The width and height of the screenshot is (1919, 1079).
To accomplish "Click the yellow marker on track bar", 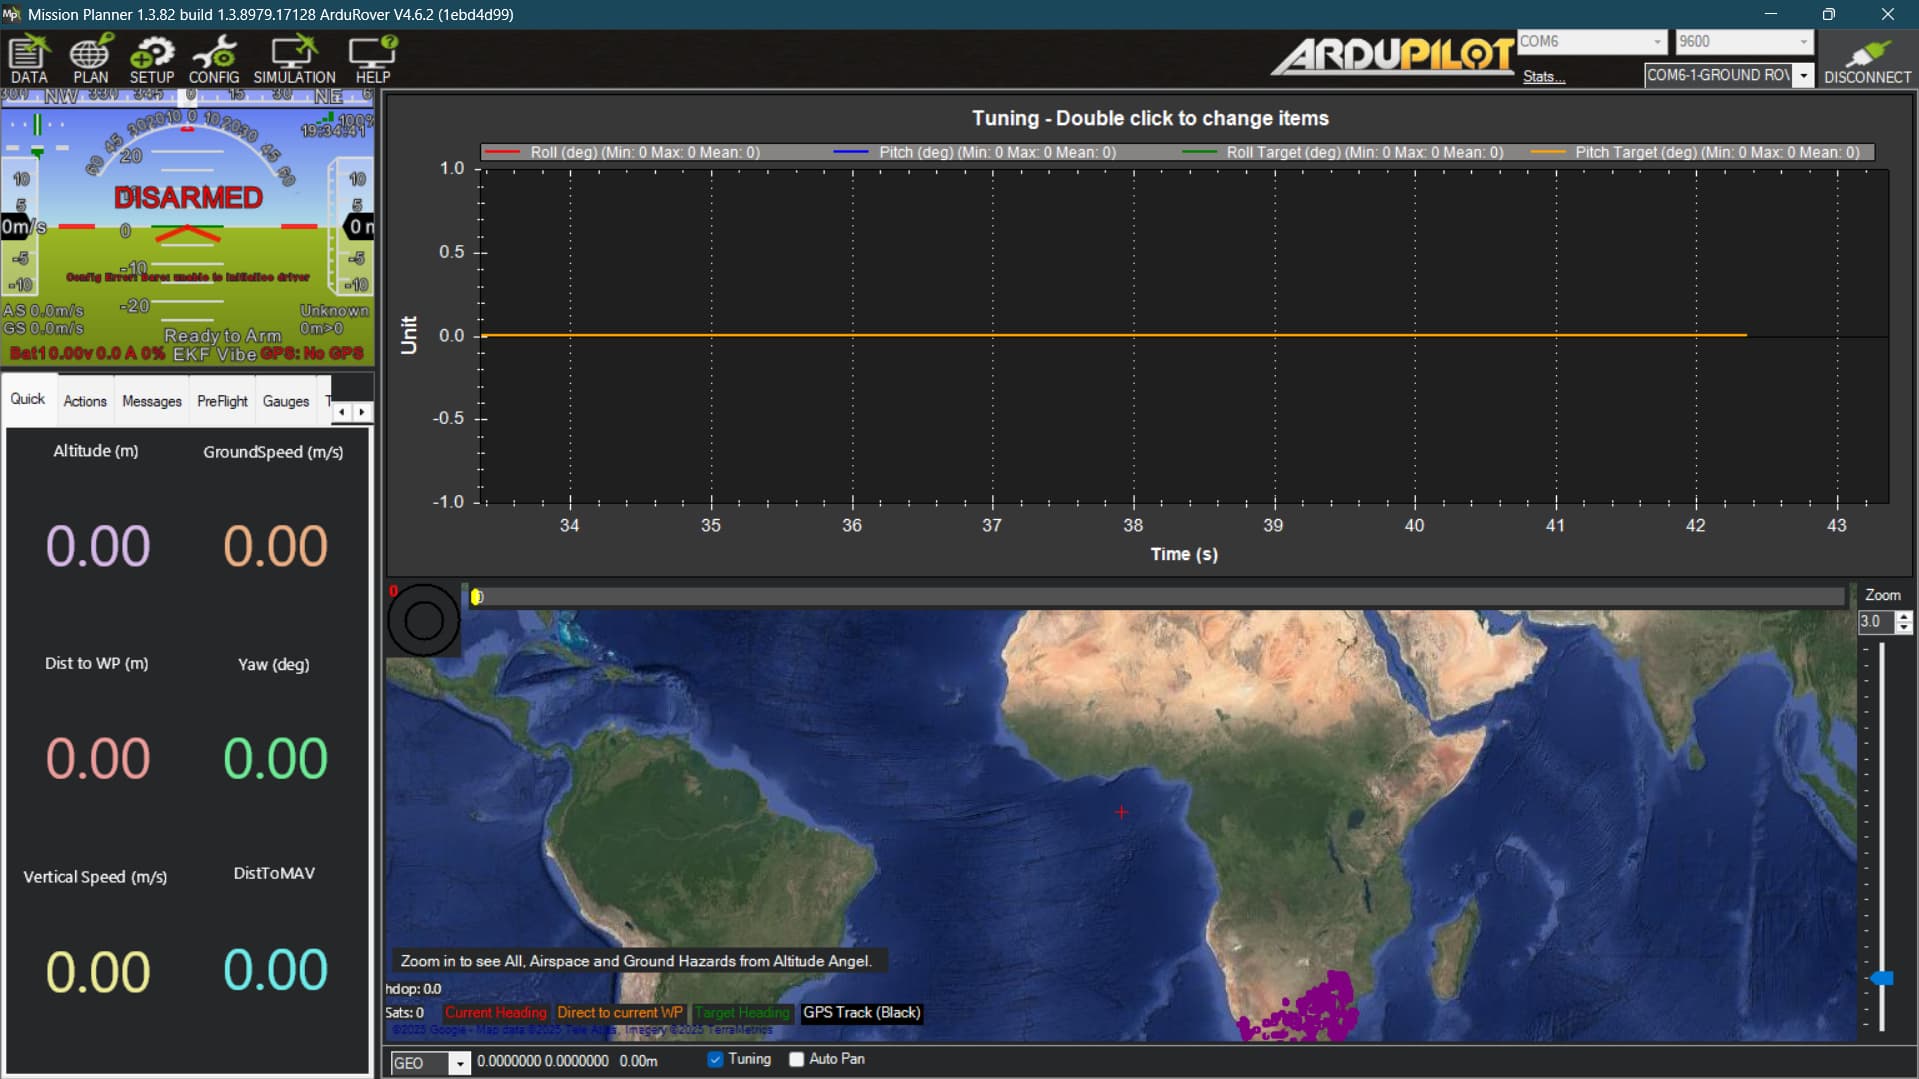I will (x=477, y=597).
